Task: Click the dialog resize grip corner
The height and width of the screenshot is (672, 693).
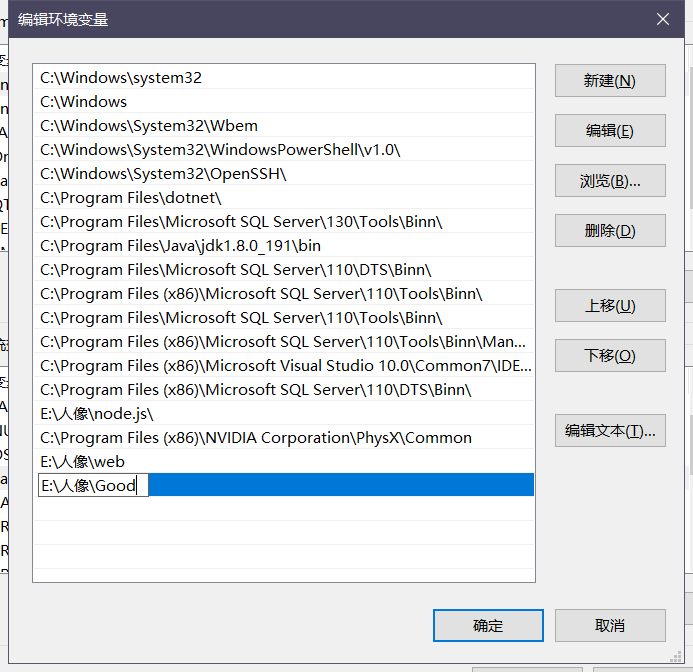Action: [676, 657]
